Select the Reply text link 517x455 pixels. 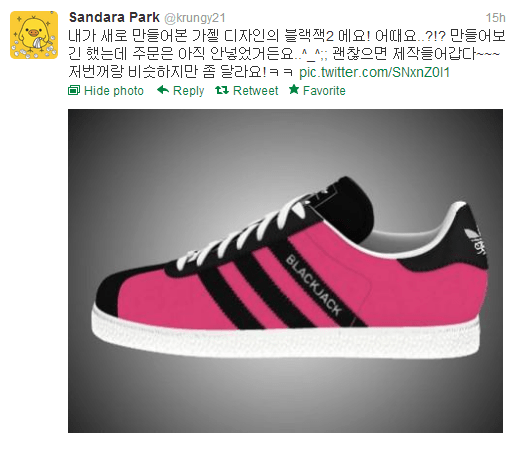(x=188, y=91)
